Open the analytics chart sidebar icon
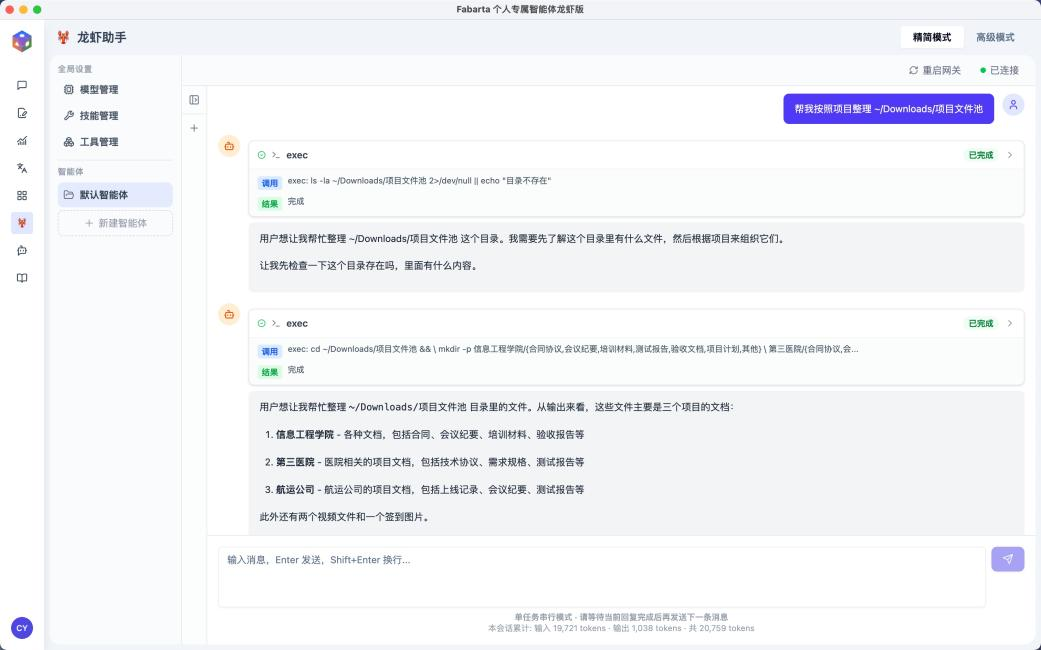The width and height of the screenshot is (1041, 650). [22, 140]
